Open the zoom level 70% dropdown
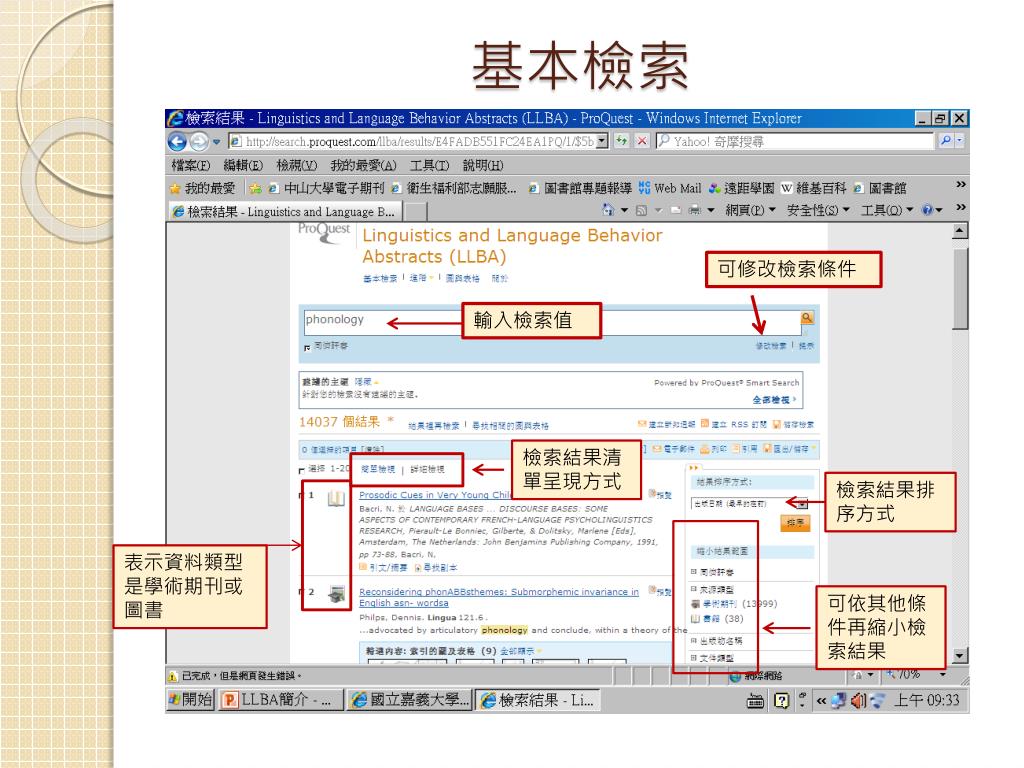This screenshot has height=768, width=1024. tap(942, 674)
